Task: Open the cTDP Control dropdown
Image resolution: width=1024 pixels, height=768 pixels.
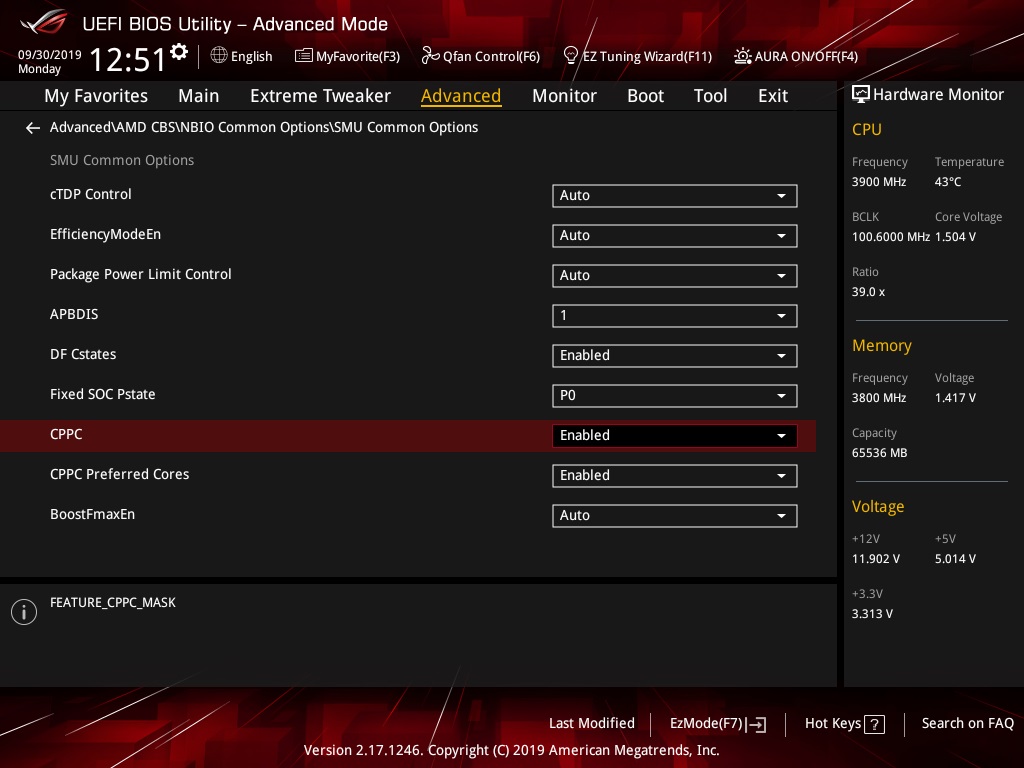Action: 675,196
